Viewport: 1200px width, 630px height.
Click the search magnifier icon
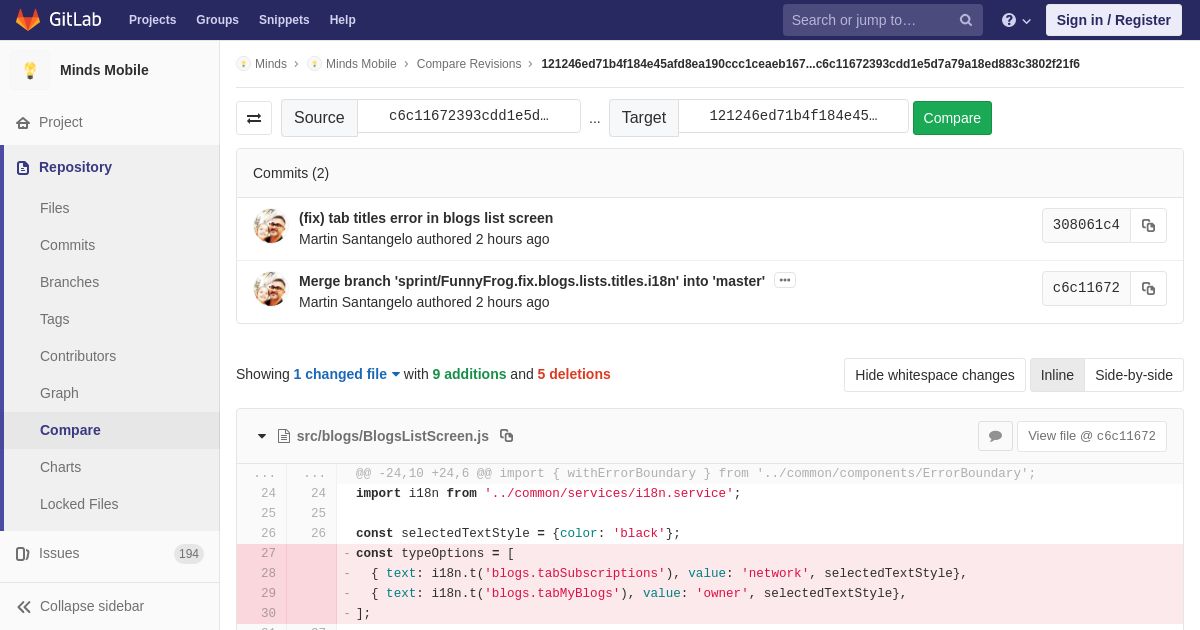(965, 20)
